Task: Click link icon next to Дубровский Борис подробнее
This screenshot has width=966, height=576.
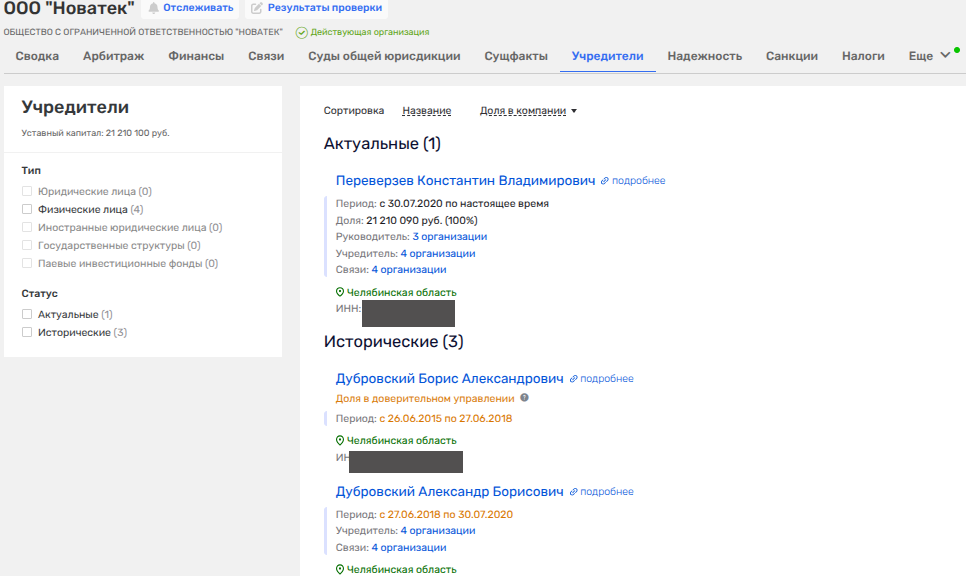Action: coord(573,379)
